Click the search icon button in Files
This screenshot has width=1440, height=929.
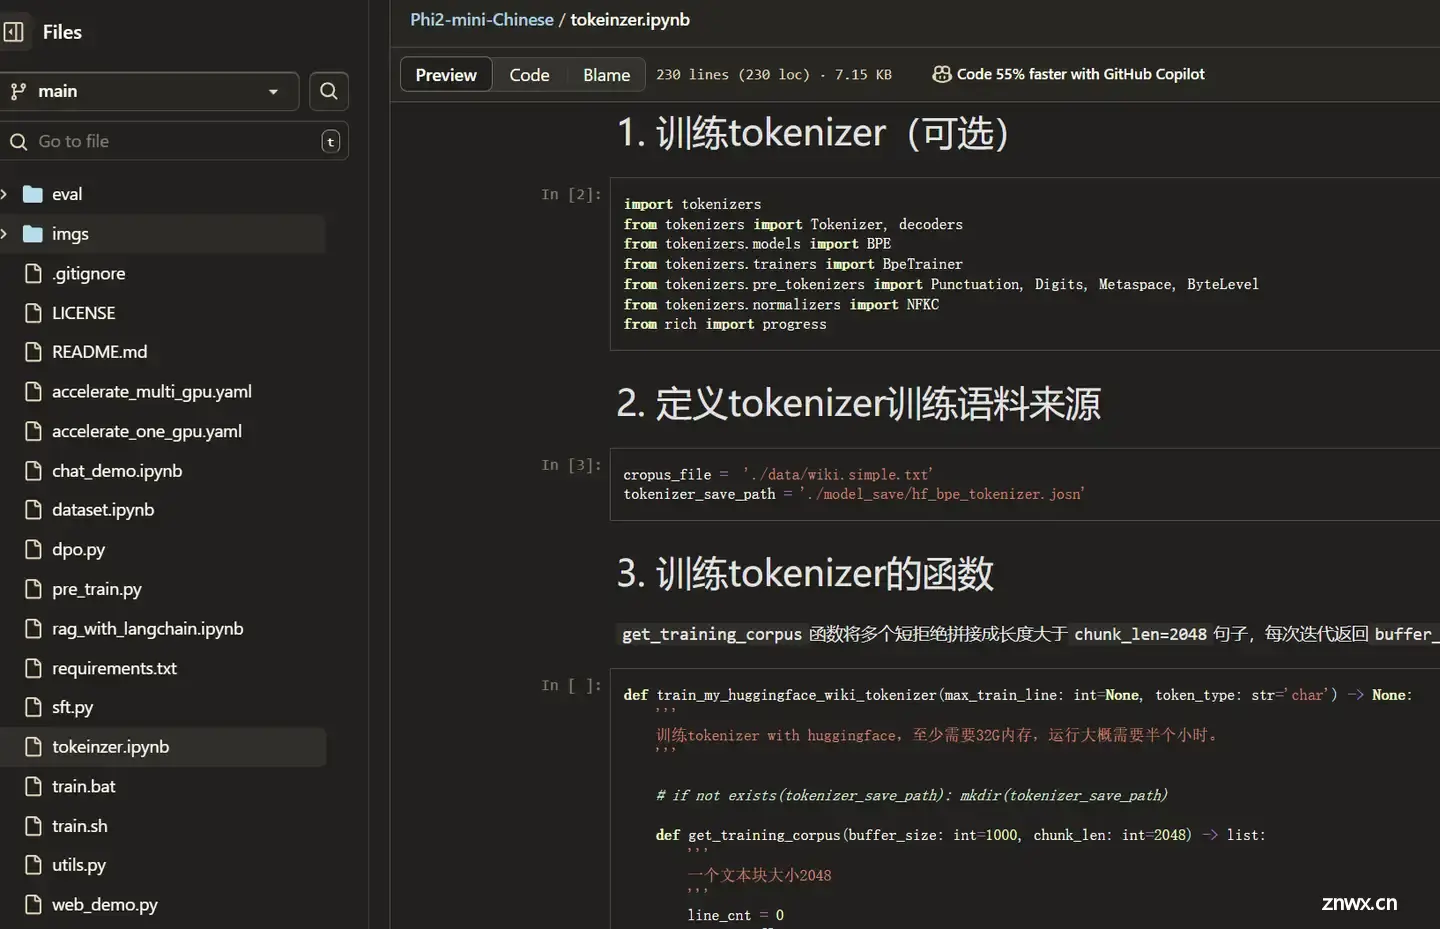coord(329,91)
